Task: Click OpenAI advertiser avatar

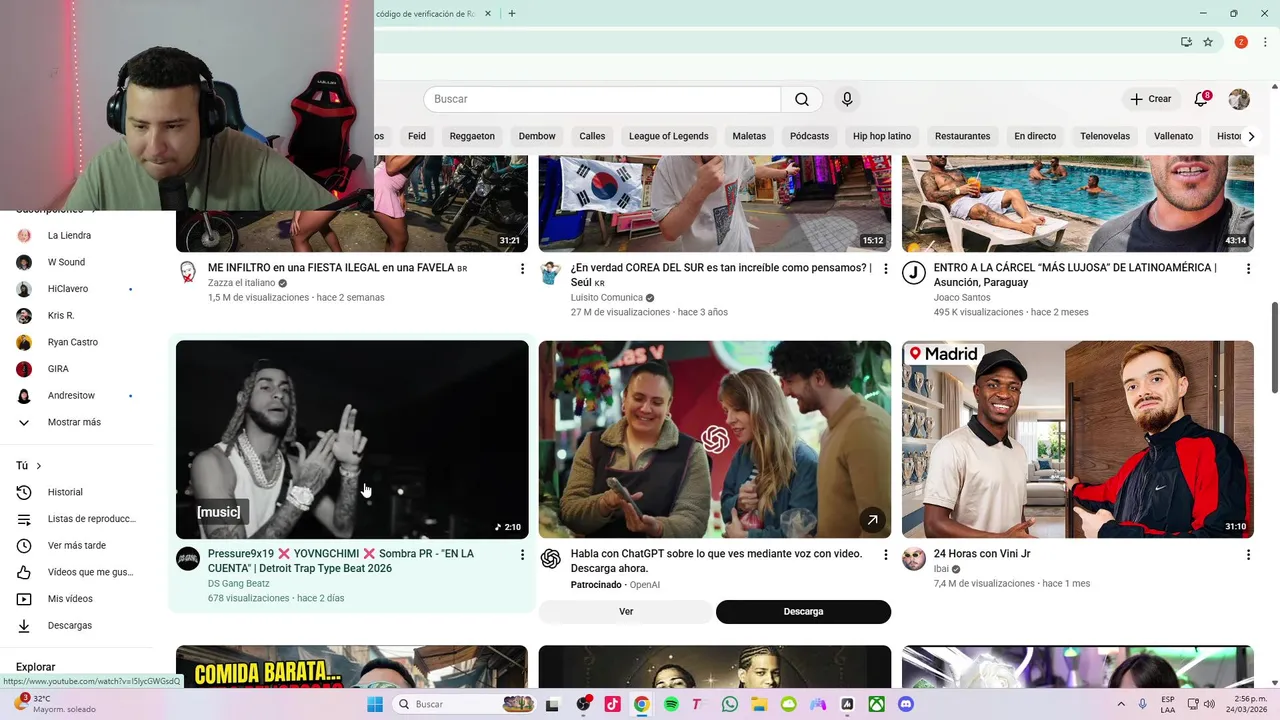Action: point(551,559)
